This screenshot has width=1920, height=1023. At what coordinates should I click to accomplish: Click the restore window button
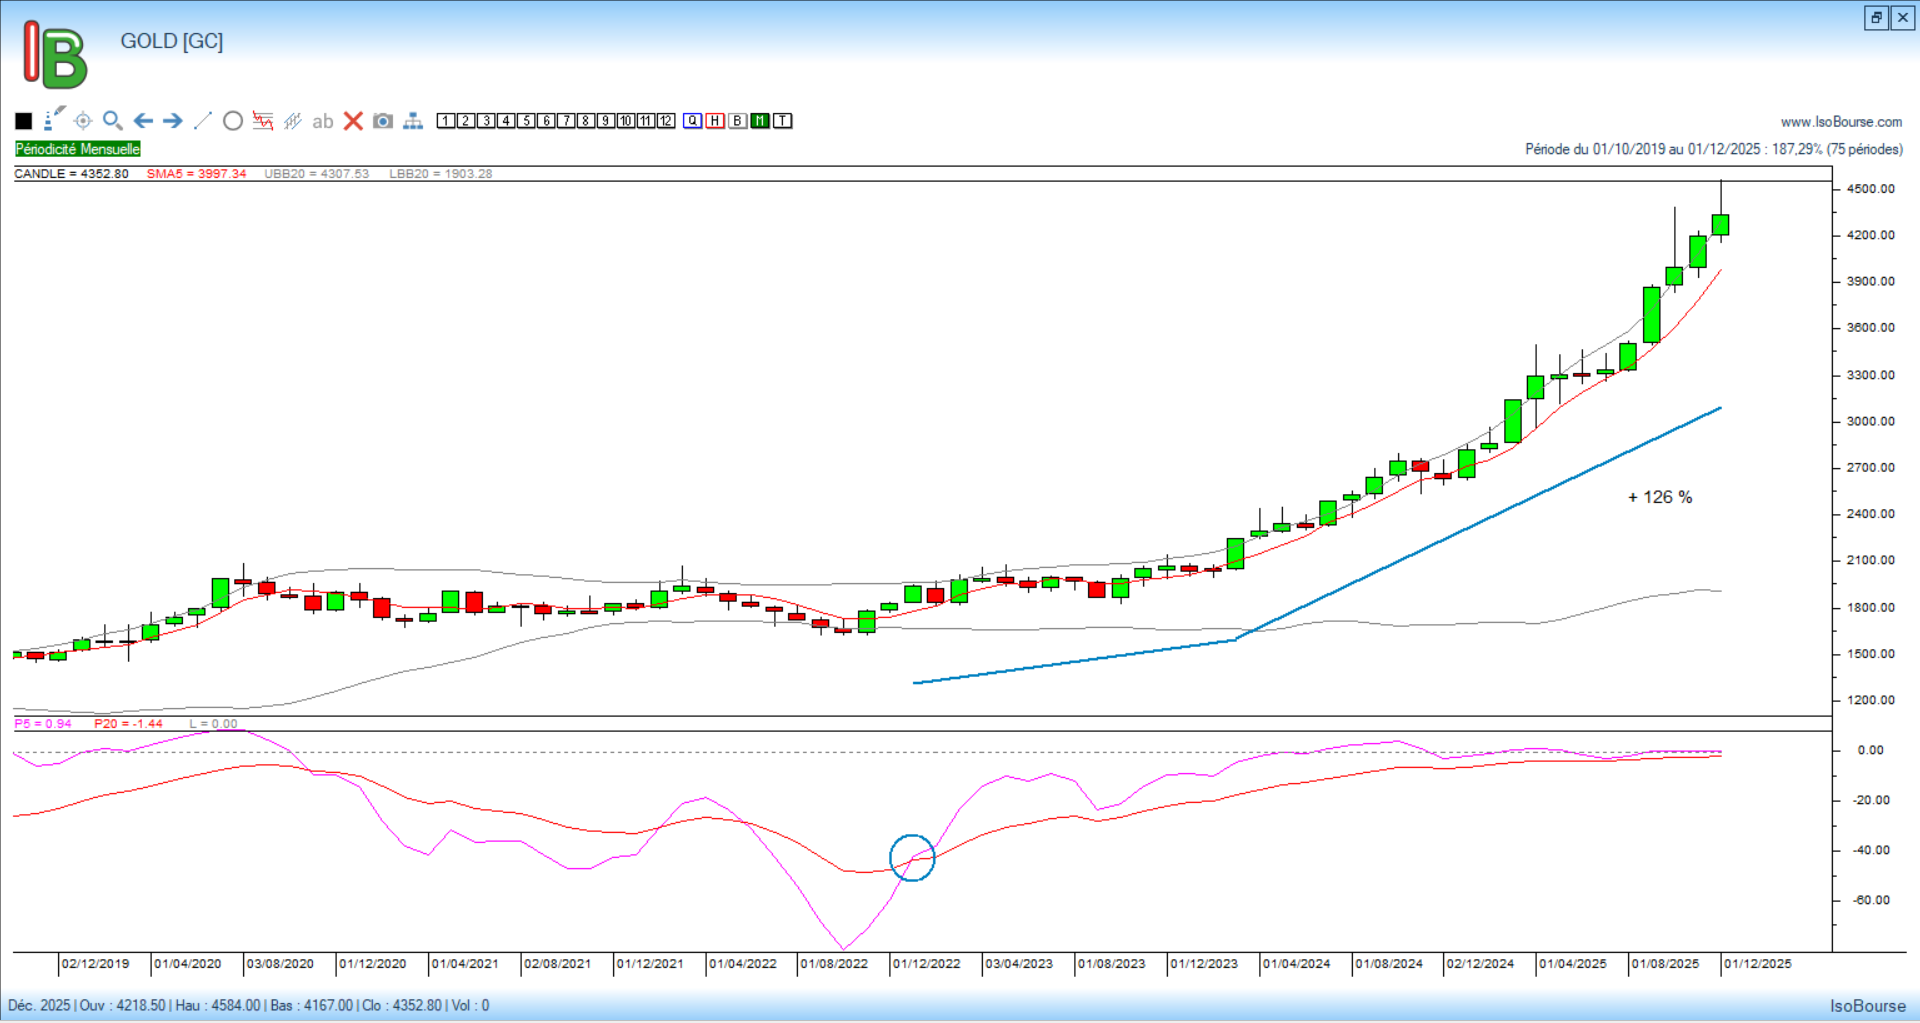(x=1876, y=18)
